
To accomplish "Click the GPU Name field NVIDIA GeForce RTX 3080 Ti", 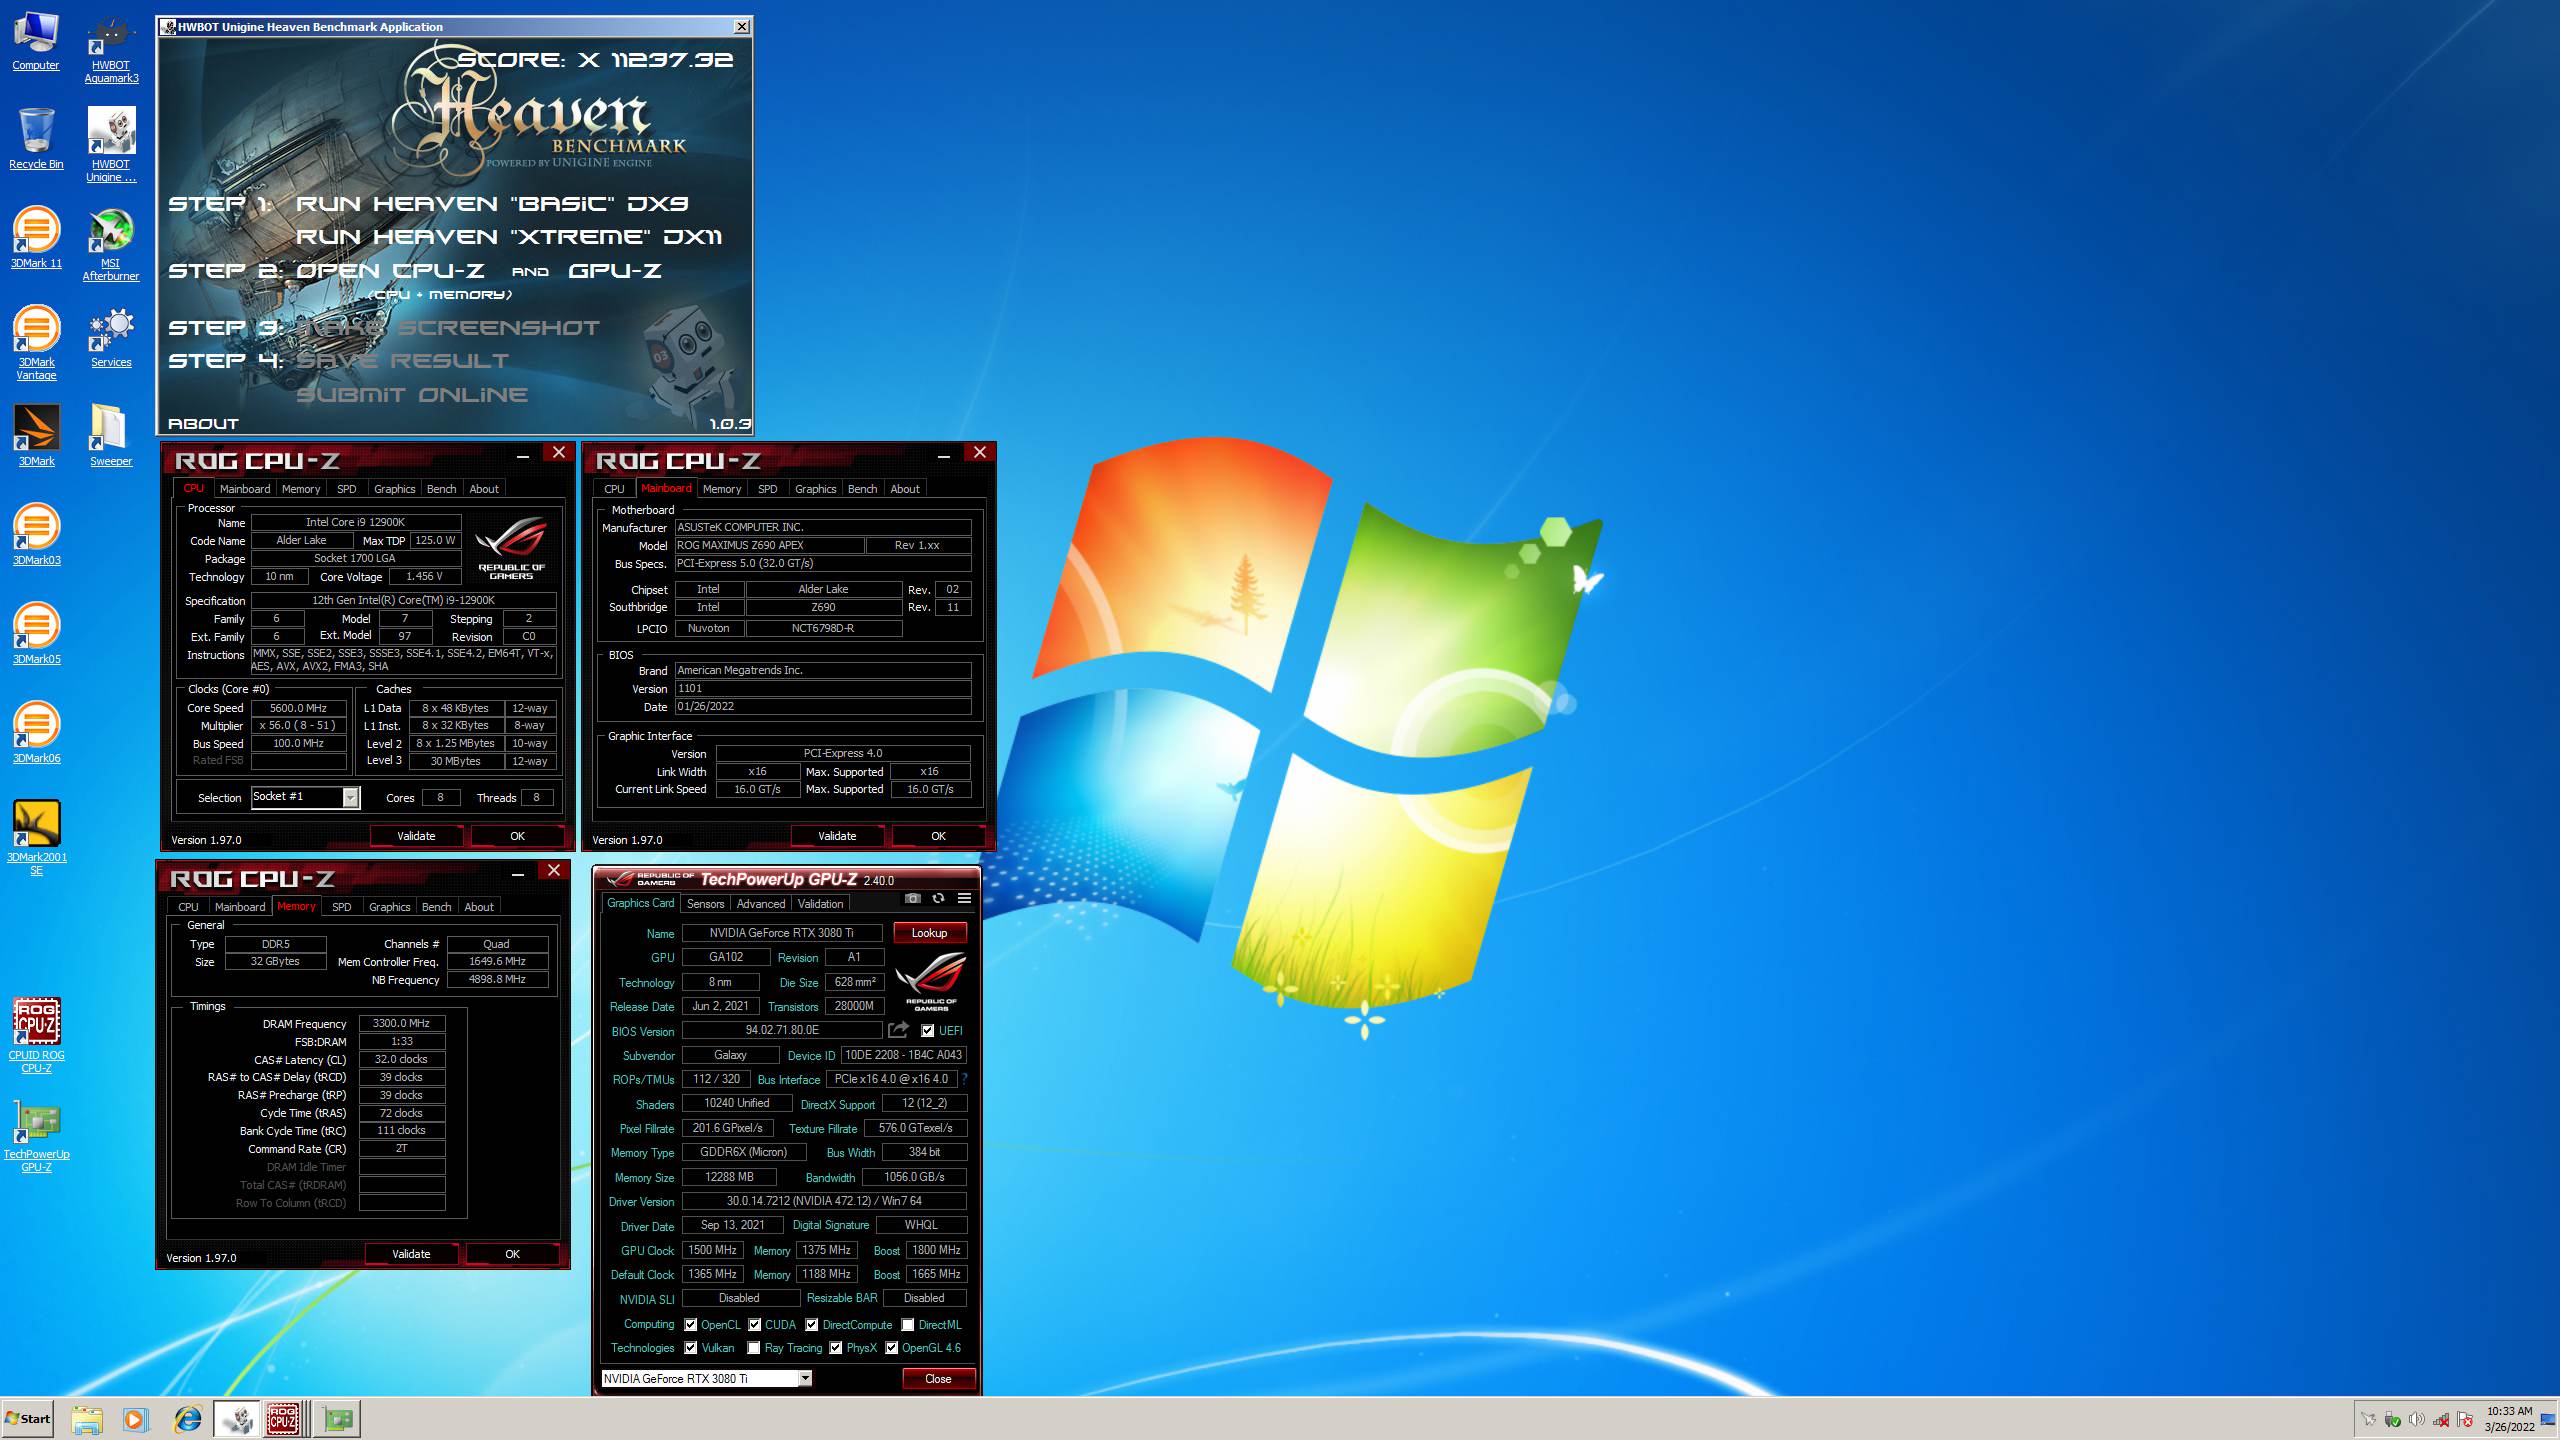I will [x=782, y=933].
